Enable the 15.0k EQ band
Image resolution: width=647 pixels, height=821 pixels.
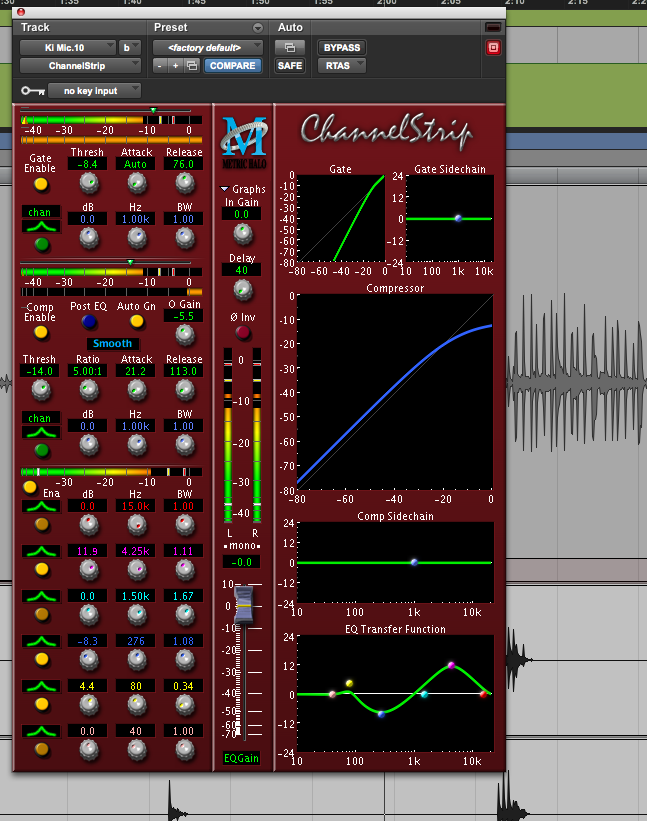pyautogui.click(x=42, y=524)
